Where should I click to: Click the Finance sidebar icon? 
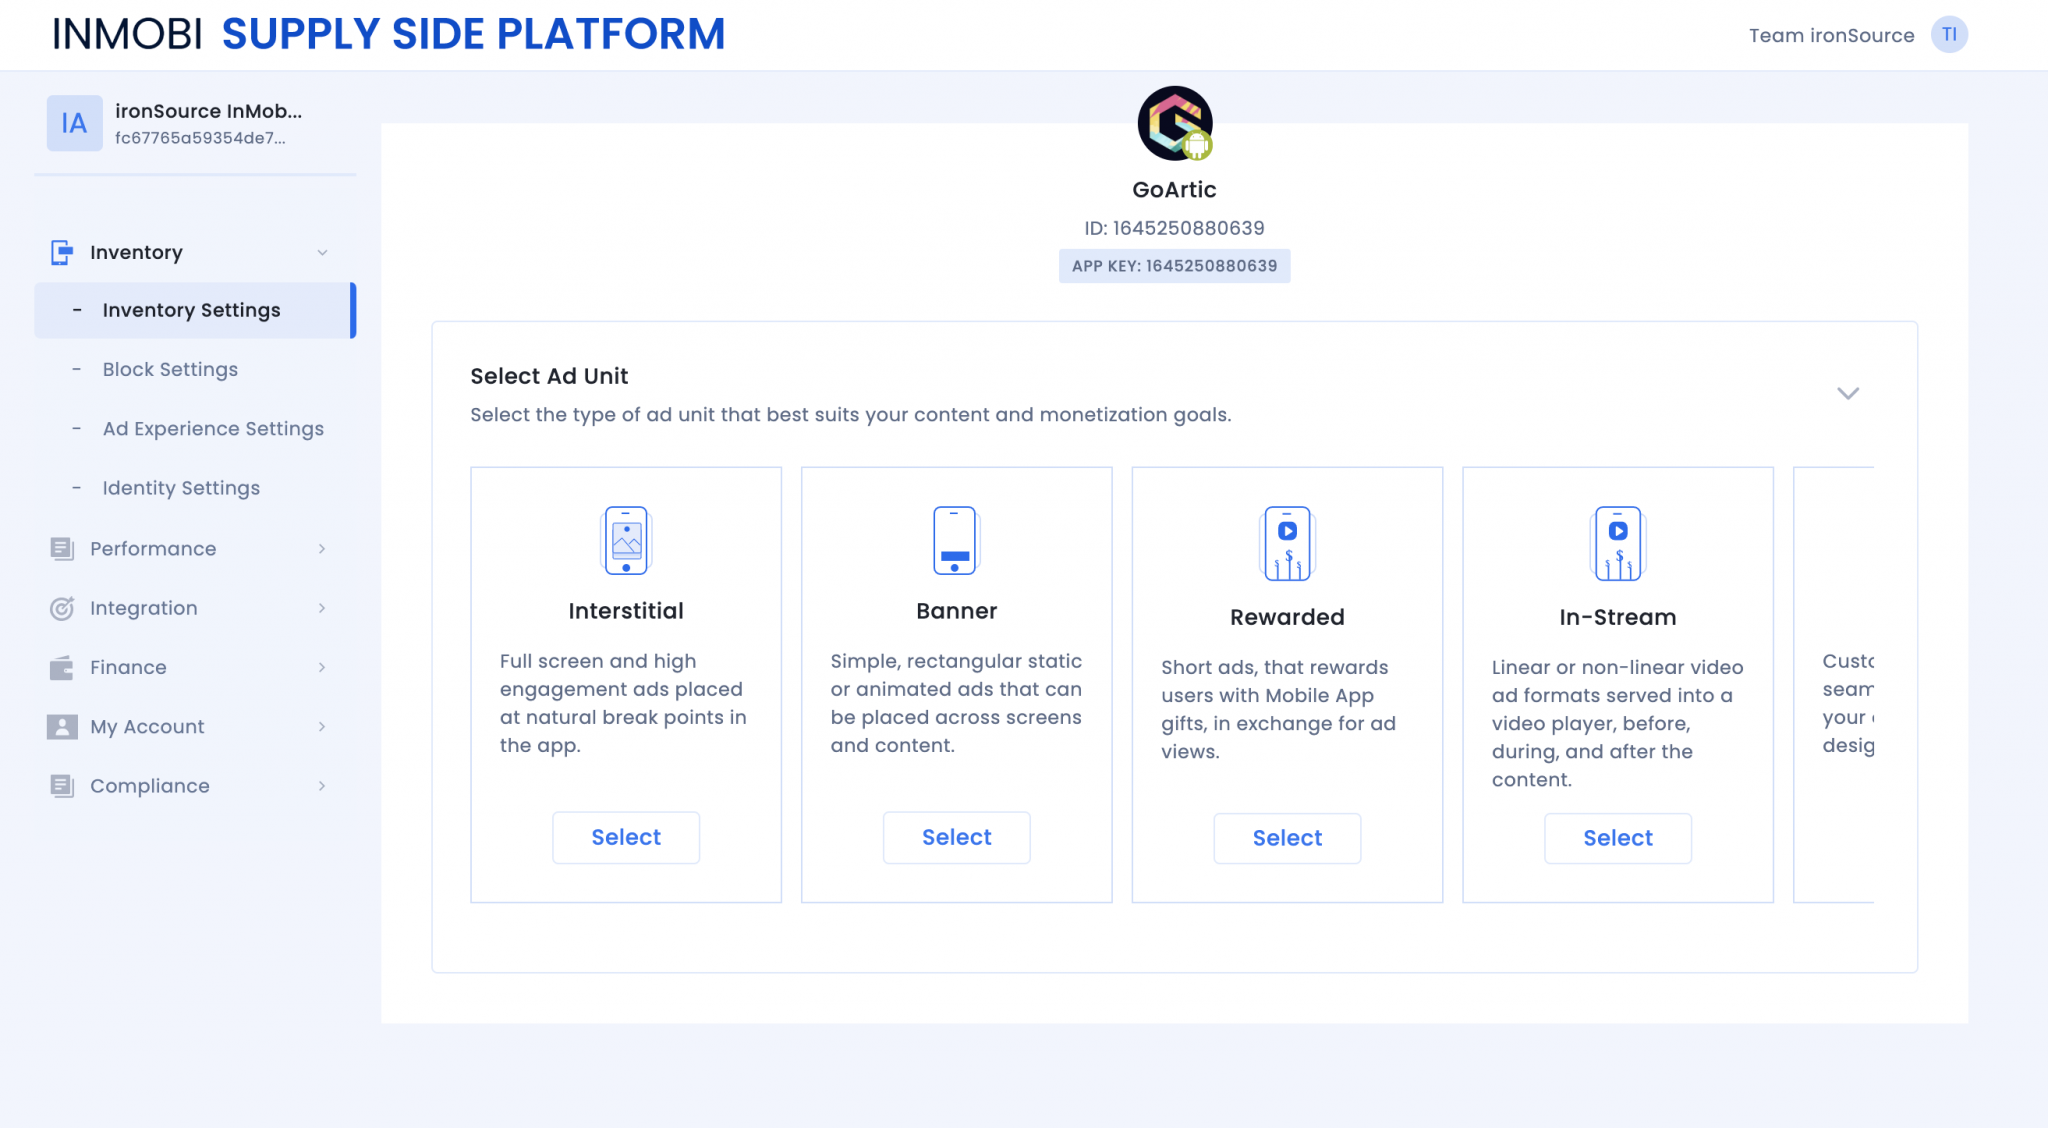pyautogui.click(x=60, y=667)
